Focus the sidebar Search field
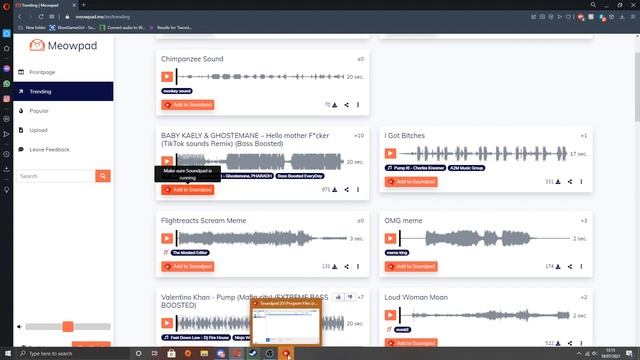The height and width of the screenshot is (360, 640). point(56,176)
